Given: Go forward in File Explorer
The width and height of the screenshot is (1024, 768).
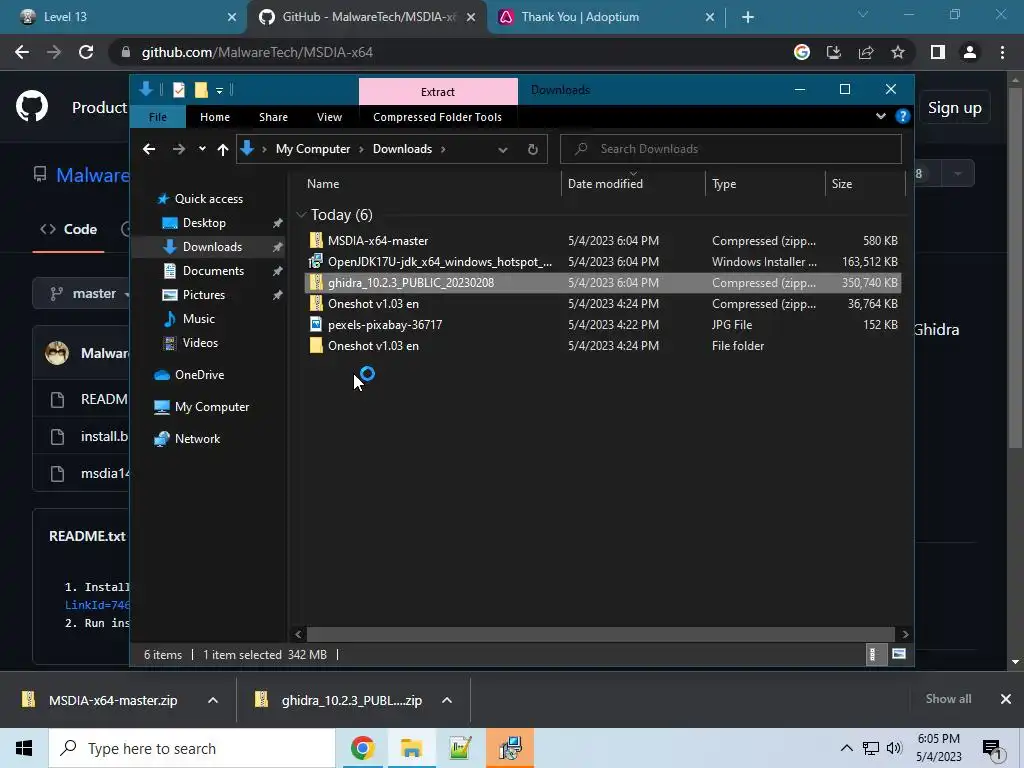Looking at the screenshot, I should pos(178,149).
